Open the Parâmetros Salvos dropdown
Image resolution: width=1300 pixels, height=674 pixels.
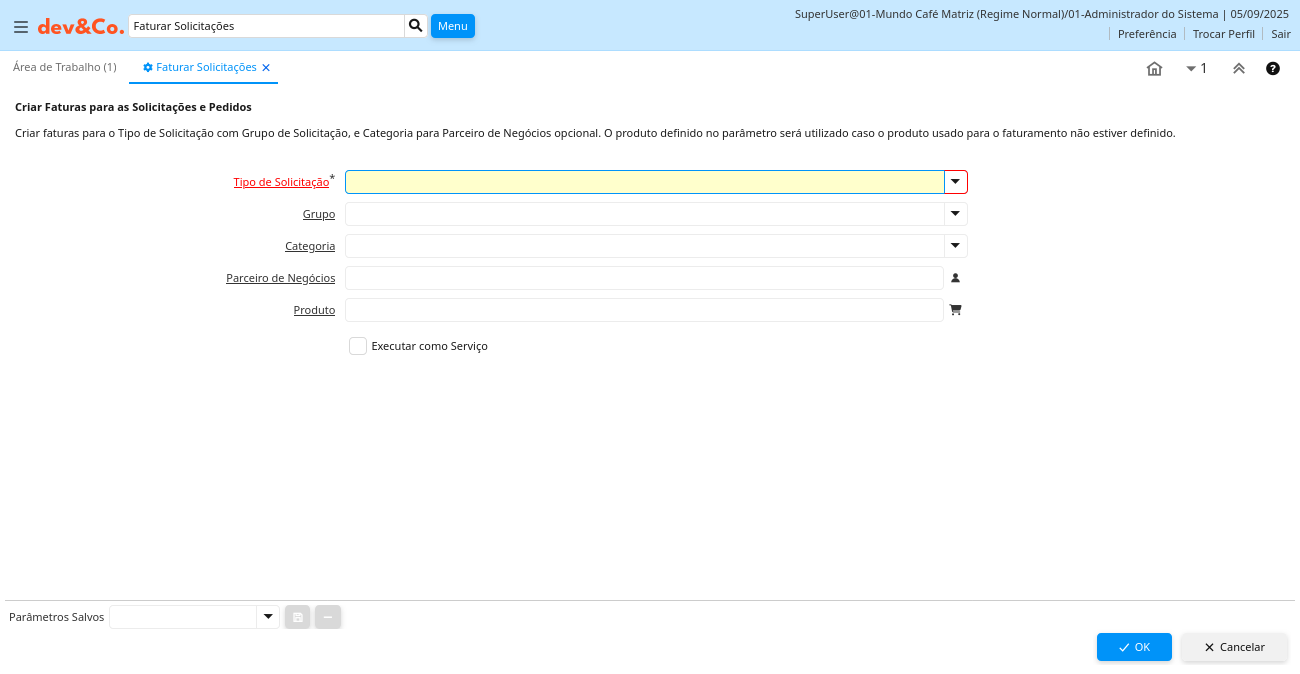pos(267,617)
